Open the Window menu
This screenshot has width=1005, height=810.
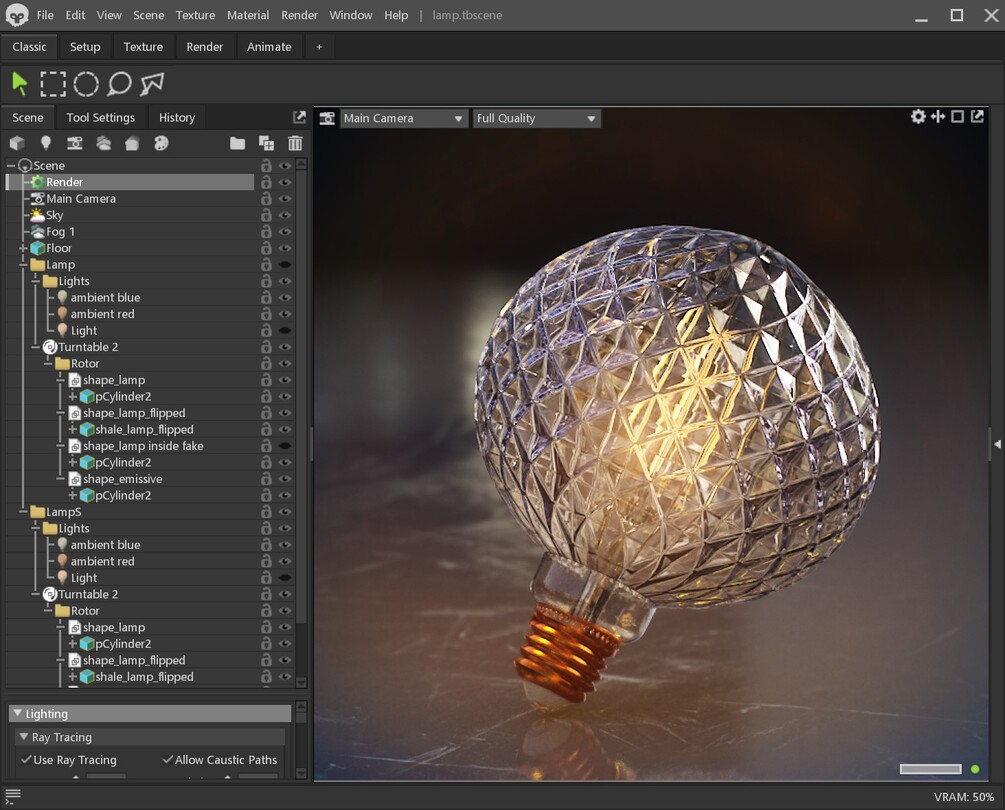click(351, 15)
